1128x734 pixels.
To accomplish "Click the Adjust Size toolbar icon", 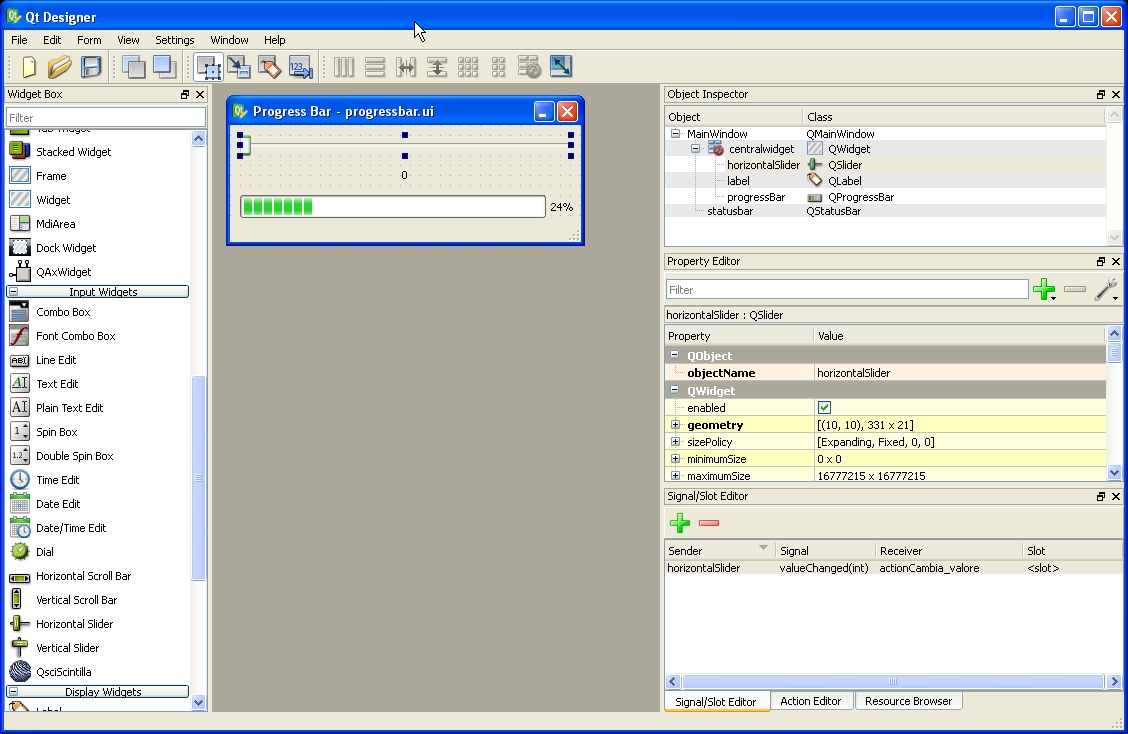I will pyautogui.click(x=561, y=67).
